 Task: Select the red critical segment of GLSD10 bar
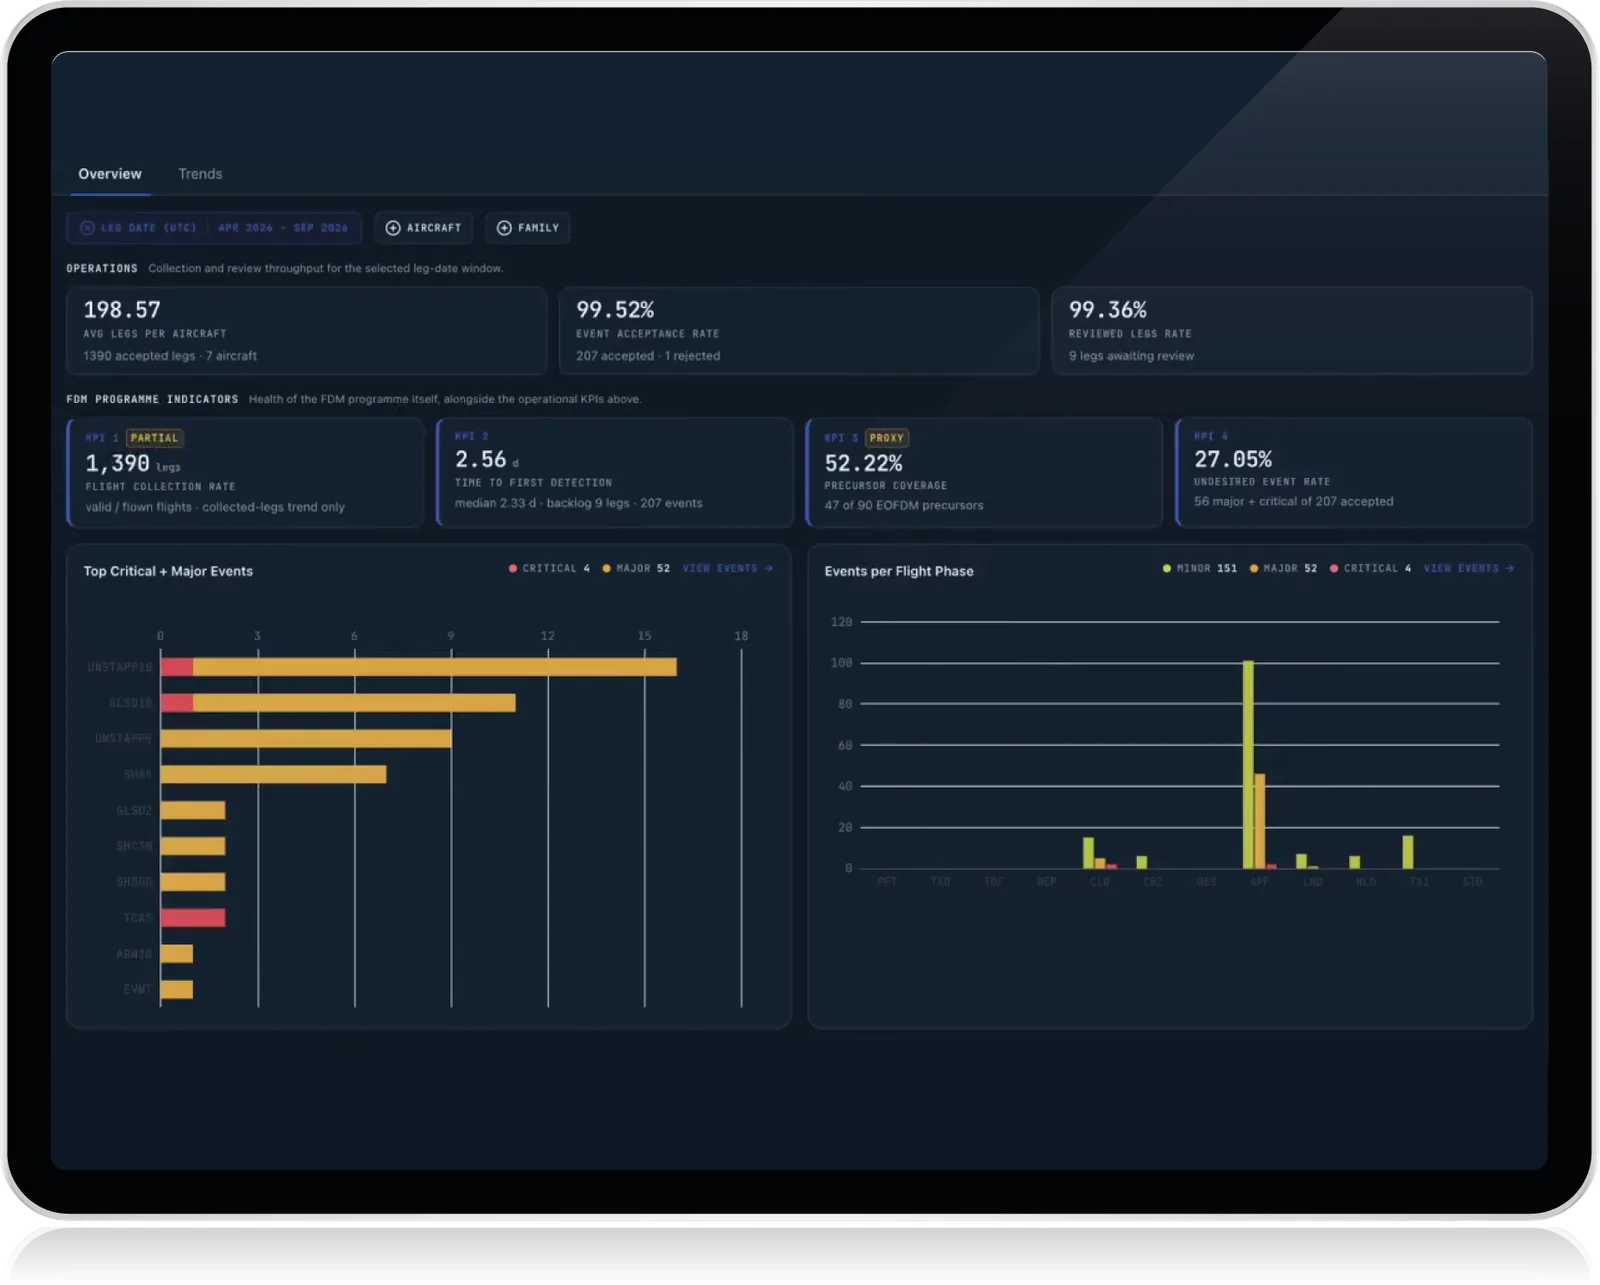(x=177, y=703)
